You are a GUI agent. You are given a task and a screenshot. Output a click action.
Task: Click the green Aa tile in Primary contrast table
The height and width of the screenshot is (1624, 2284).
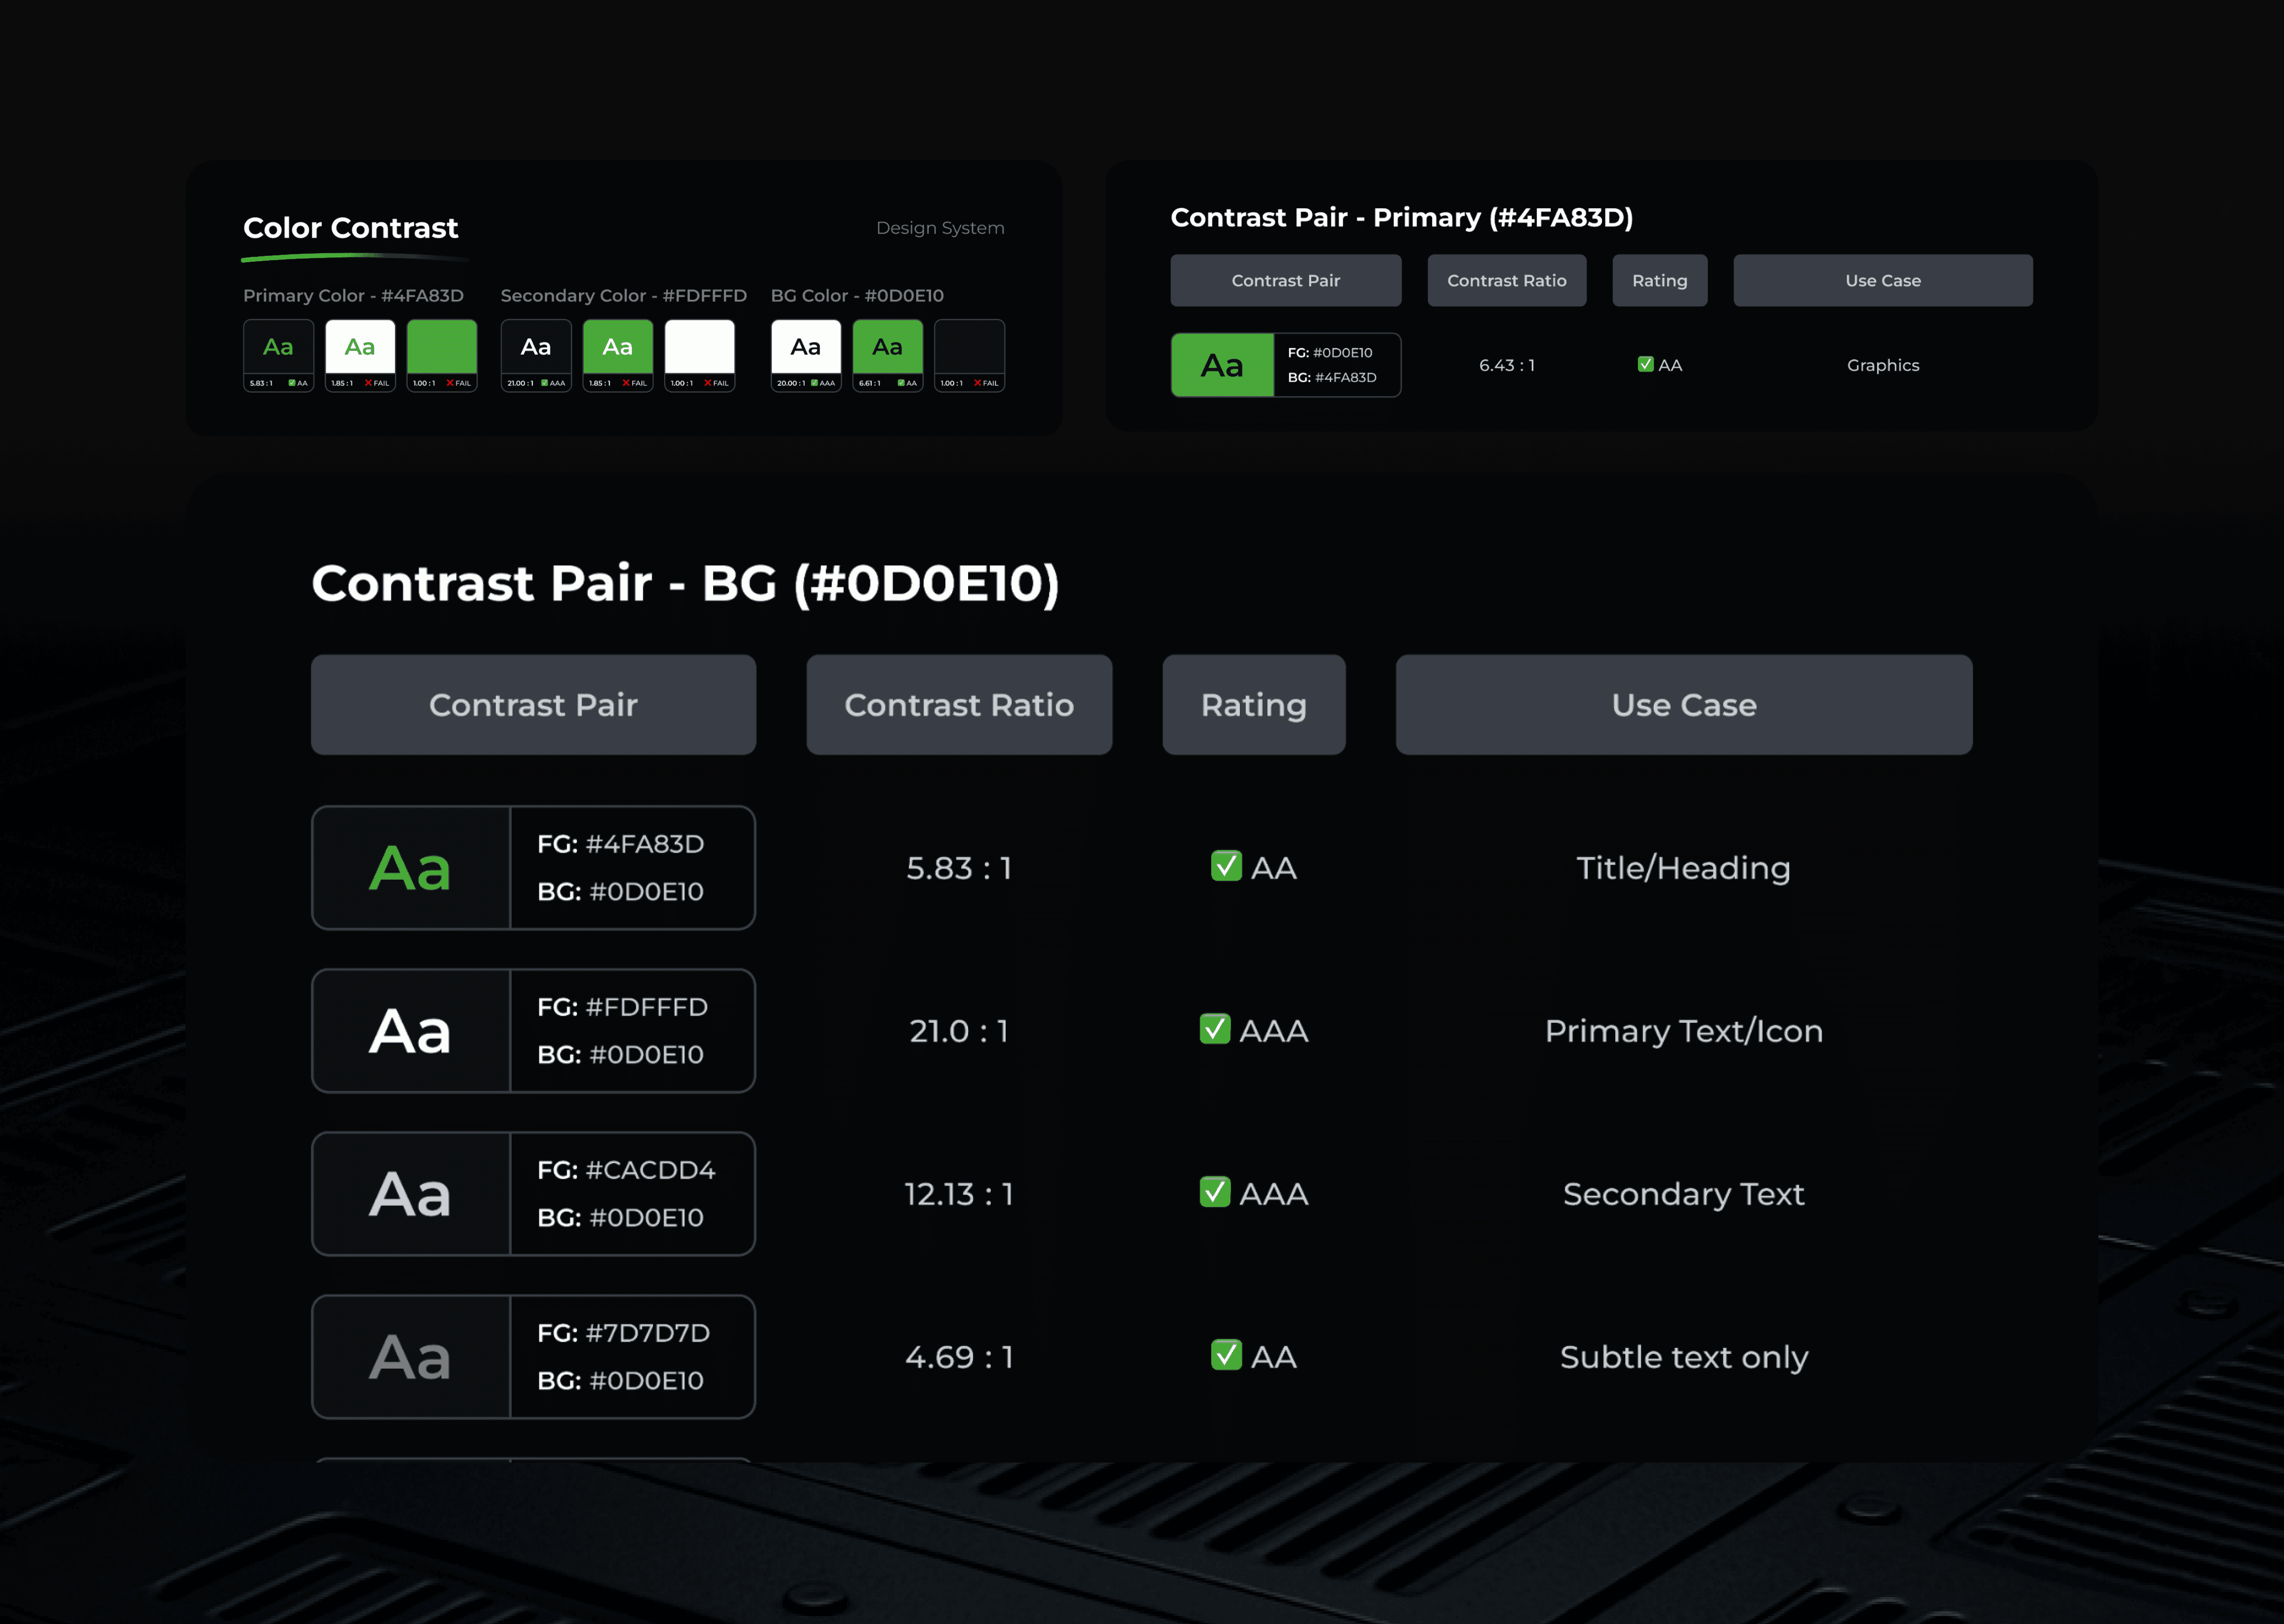coord(1222,365)
